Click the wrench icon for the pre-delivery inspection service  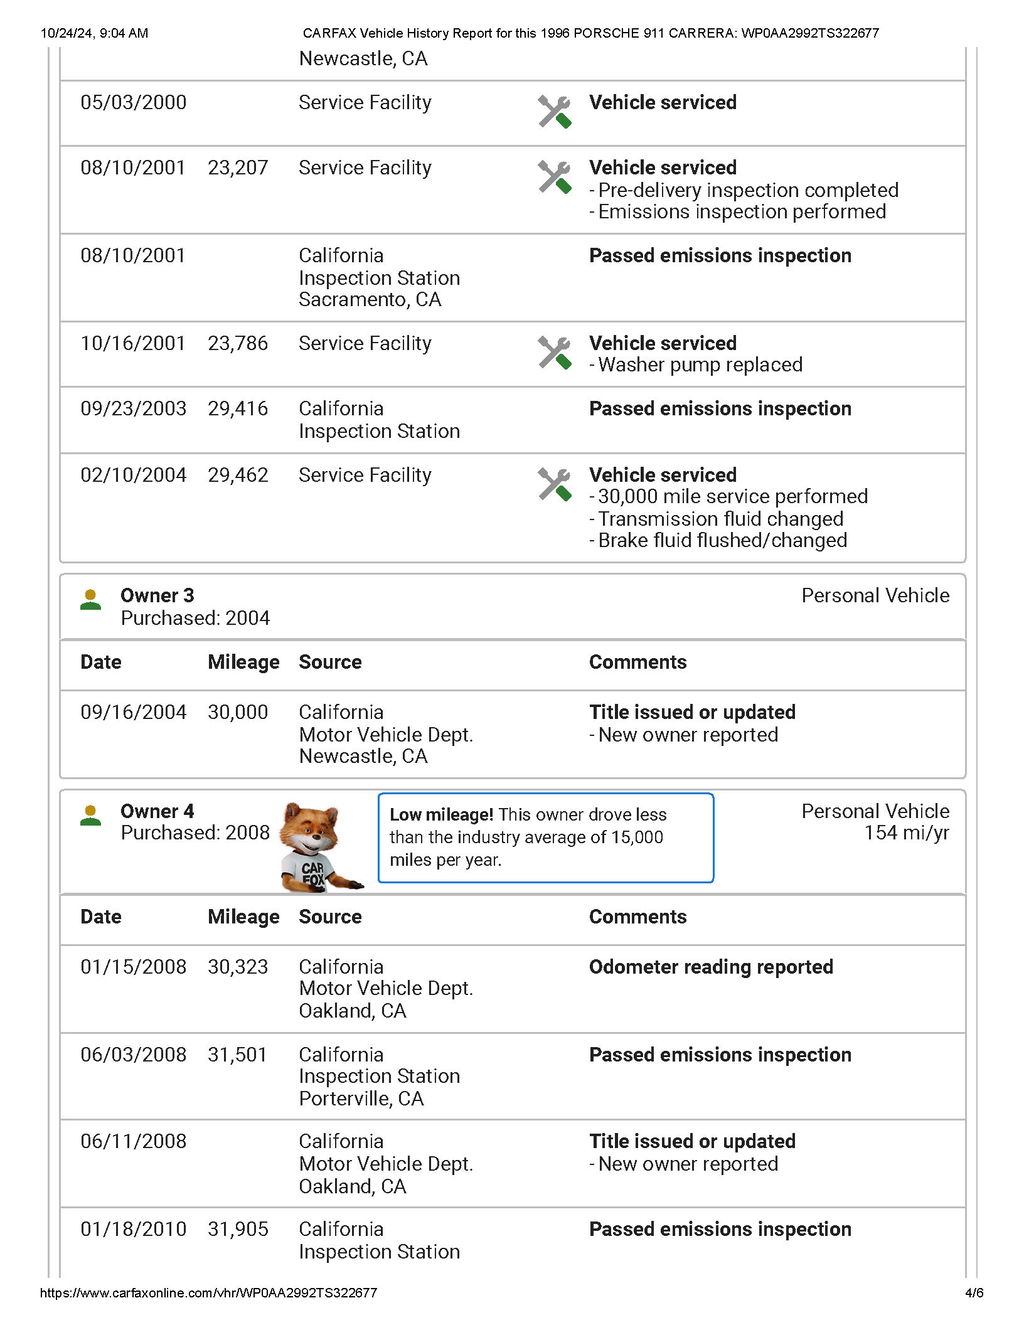click(x=554, y=177)
